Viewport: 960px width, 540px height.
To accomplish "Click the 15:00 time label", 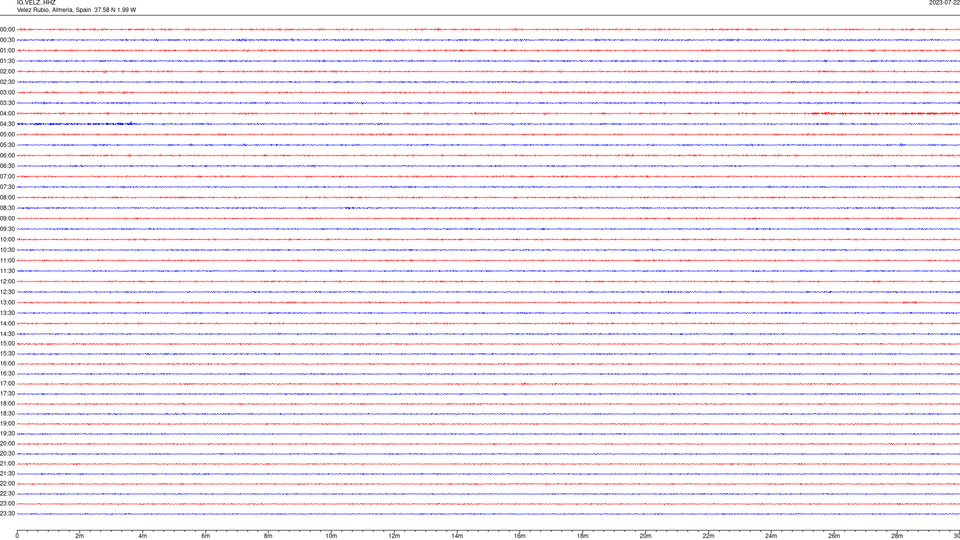I will coord(7,343).
